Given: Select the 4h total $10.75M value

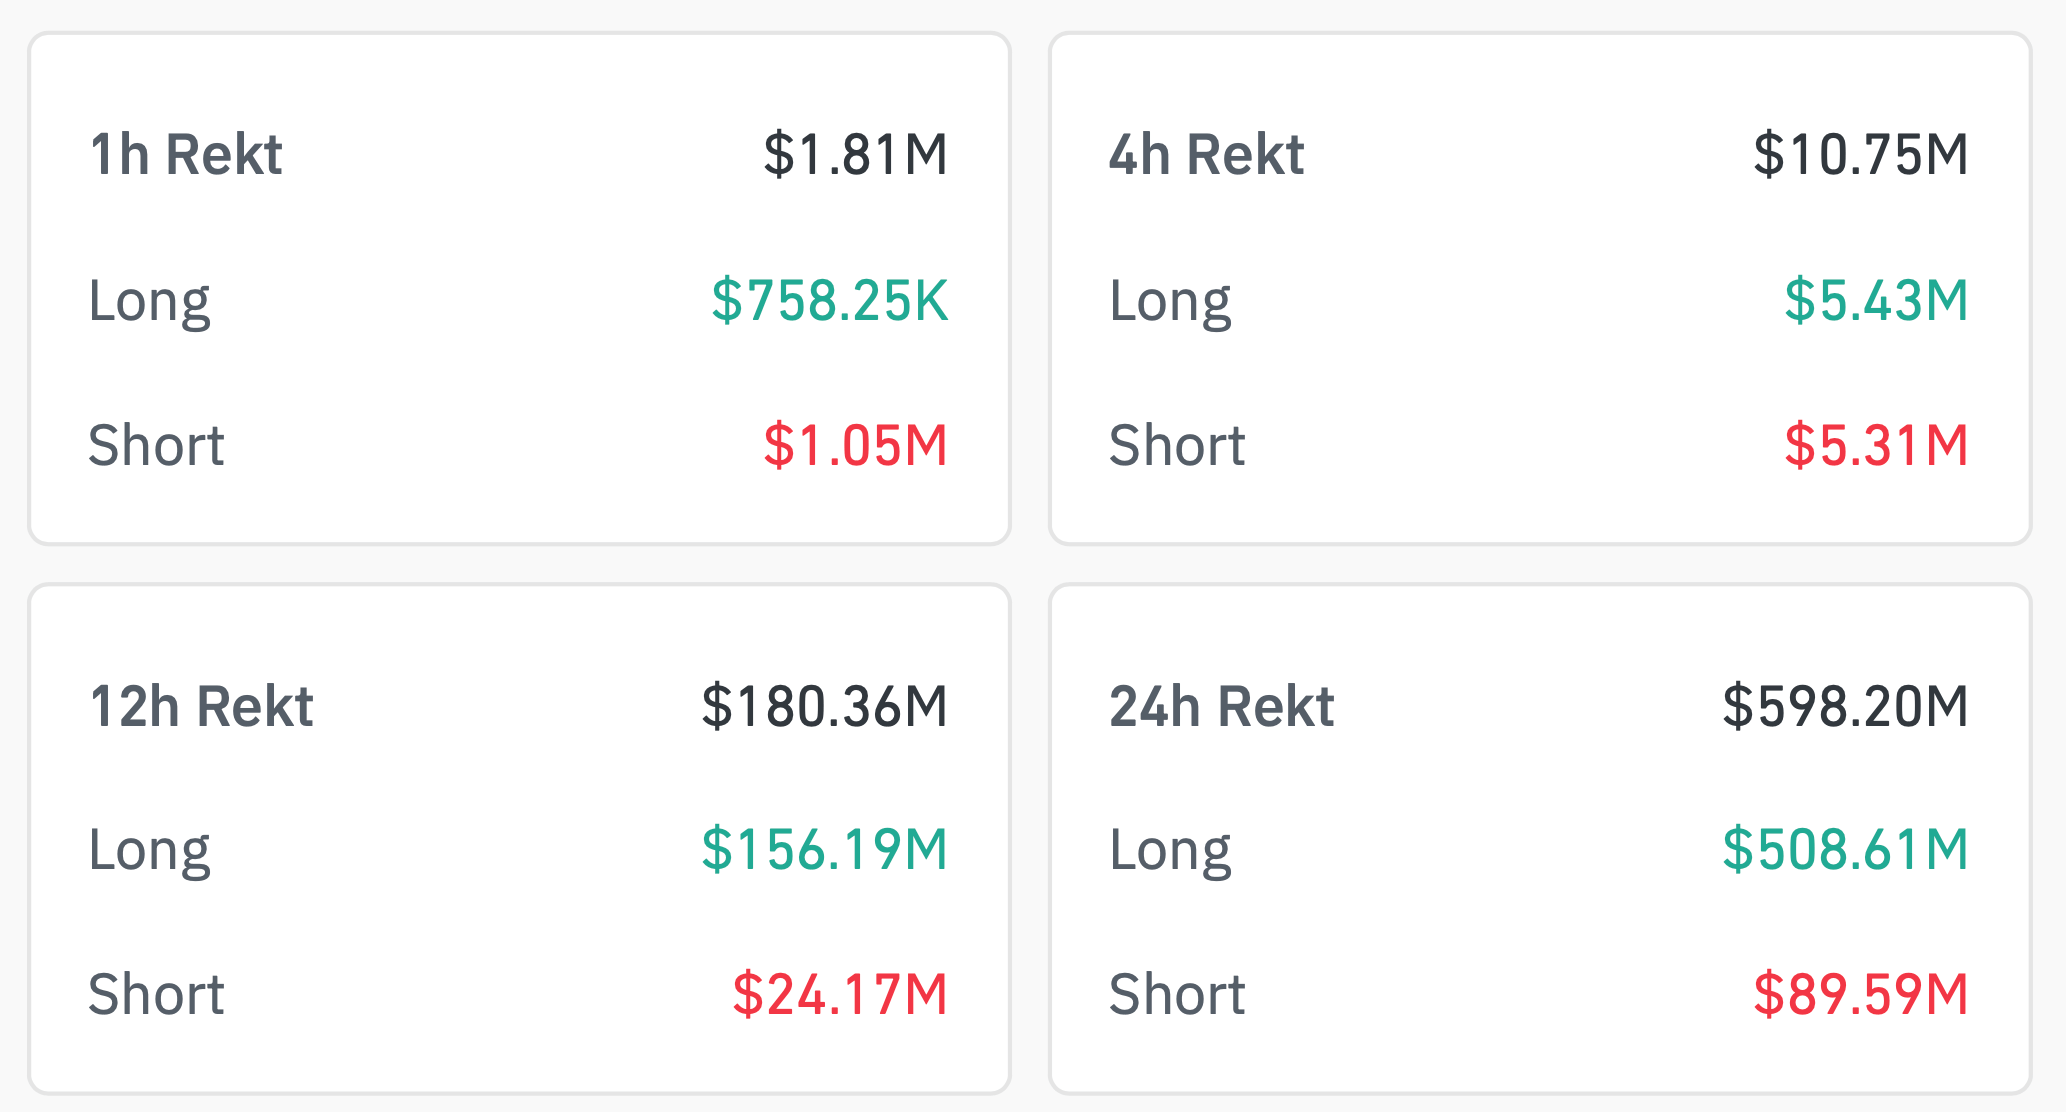Looking at the screenshot, I should tap(1861, 155).
